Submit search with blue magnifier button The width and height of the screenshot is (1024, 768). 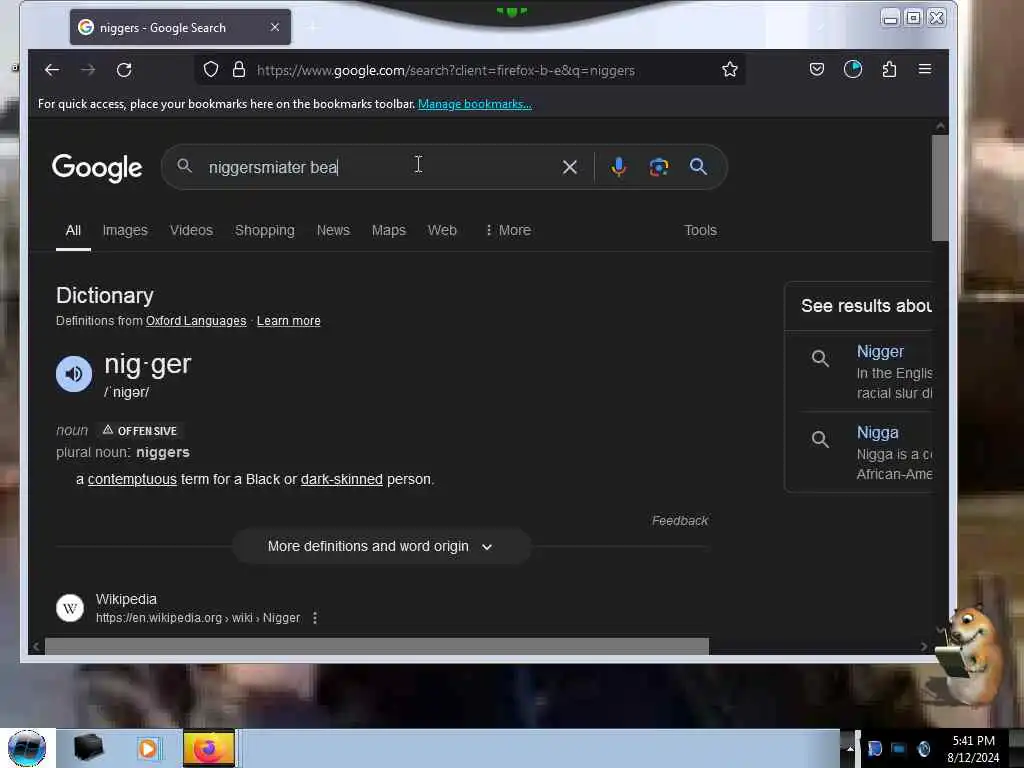[x=698, y=167]
